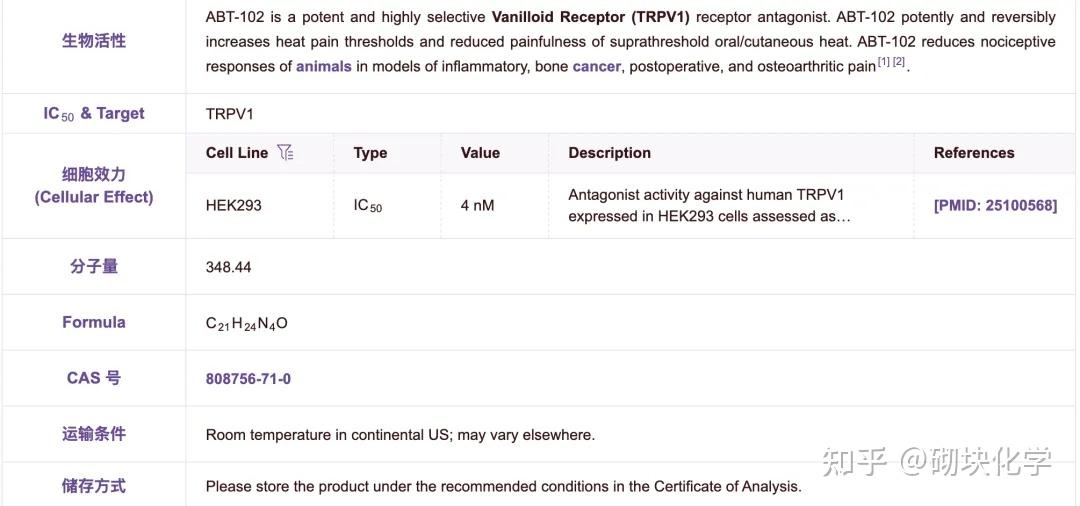
Task: Click the Value column header
Action: coord(480,153)
